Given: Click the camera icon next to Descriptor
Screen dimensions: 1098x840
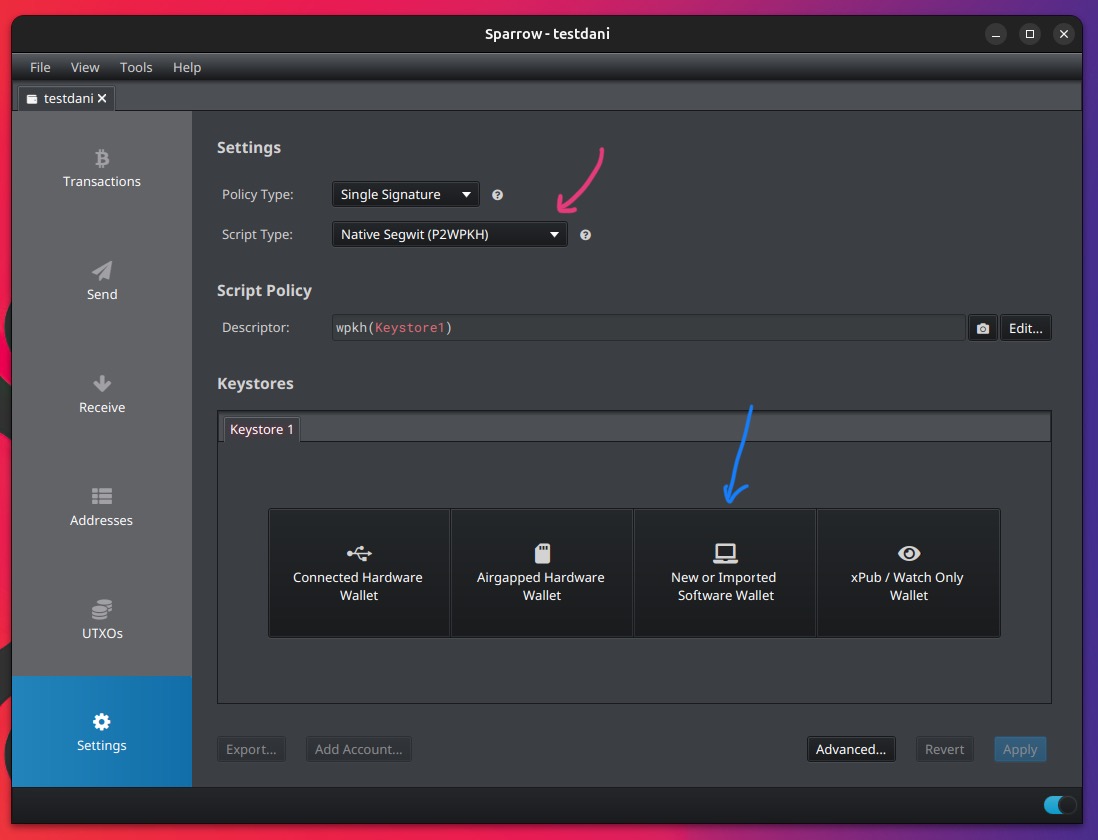Looking at the screenshot, I should pyautogui.click(x=983, y=328).
